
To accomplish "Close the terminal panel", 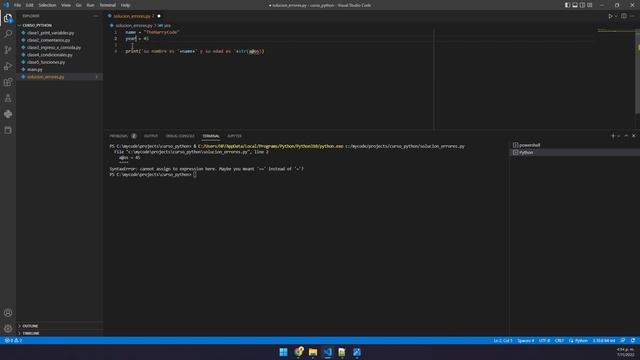I will (x=633, y=136).
